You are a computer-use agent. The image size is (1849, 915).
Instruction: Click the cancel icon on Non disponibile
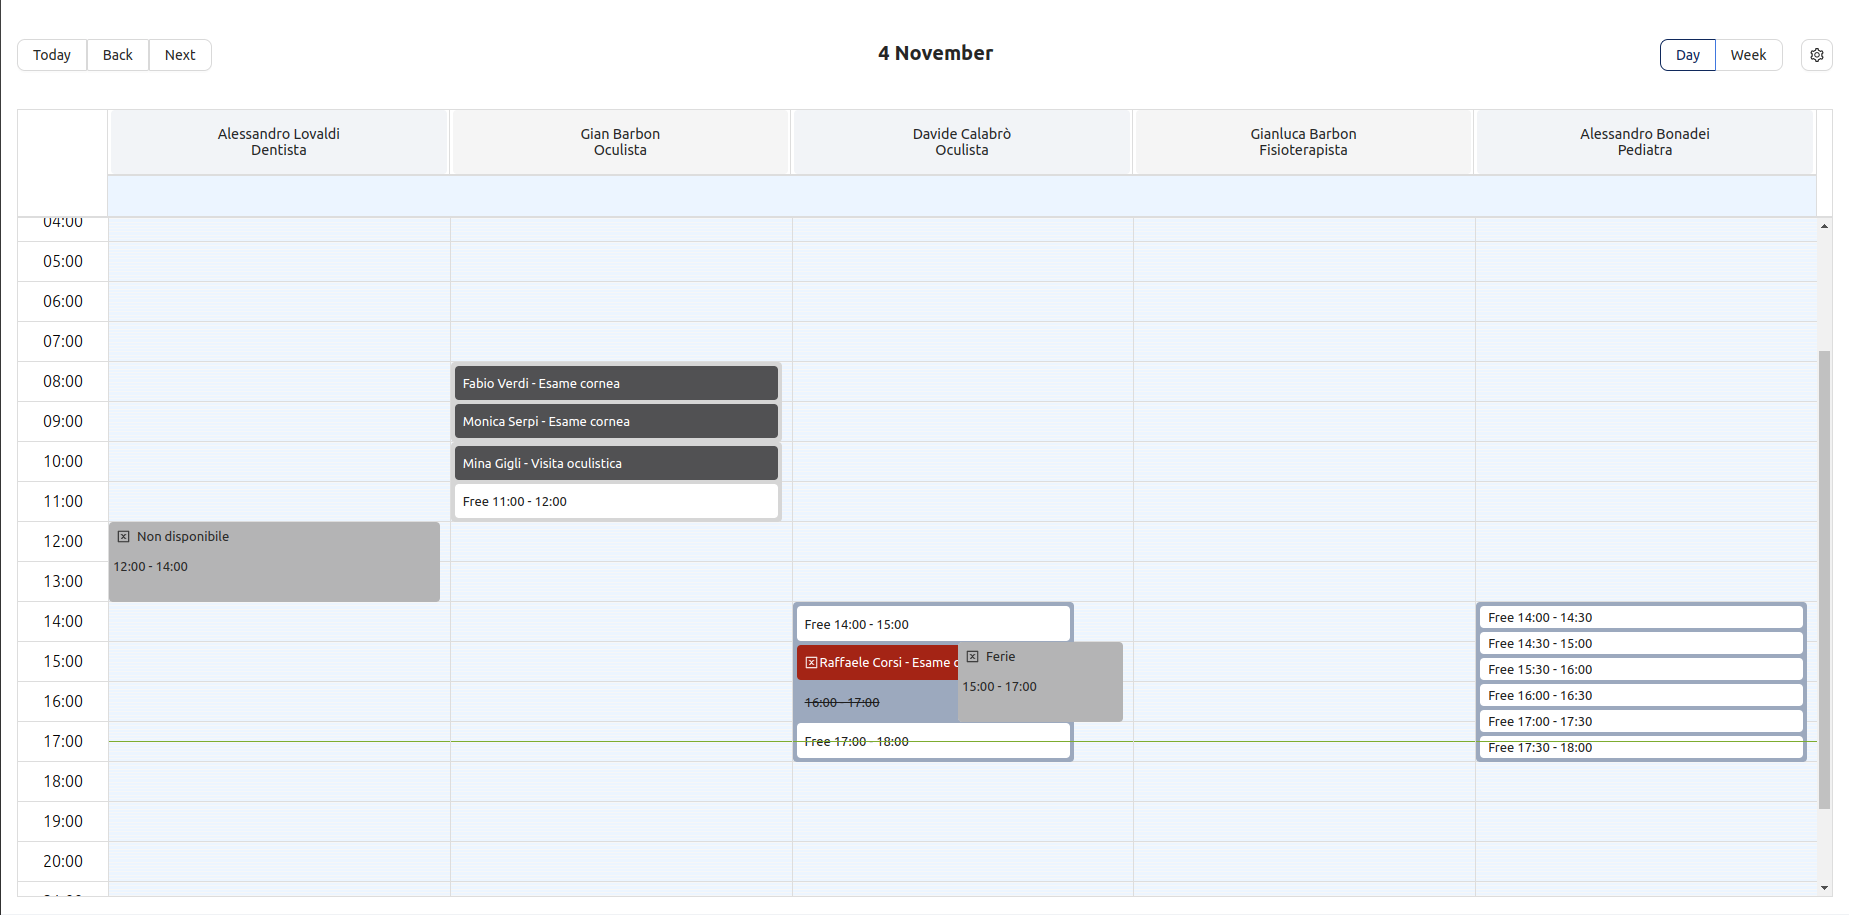124,536
